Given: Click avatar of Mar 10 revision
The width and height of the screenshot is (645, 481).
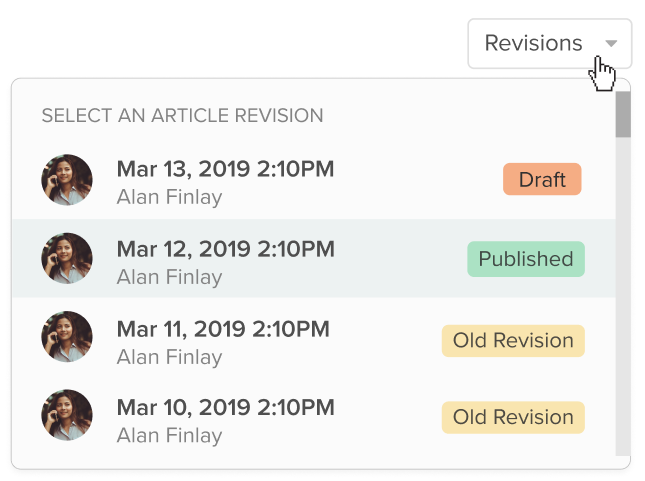Looking at the screenshot, I should click(x=67, y=415).
